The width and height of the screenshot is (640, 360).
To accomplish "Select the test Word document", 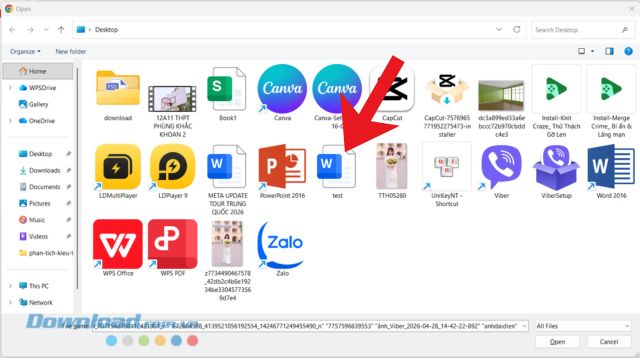I will [337, 166].
